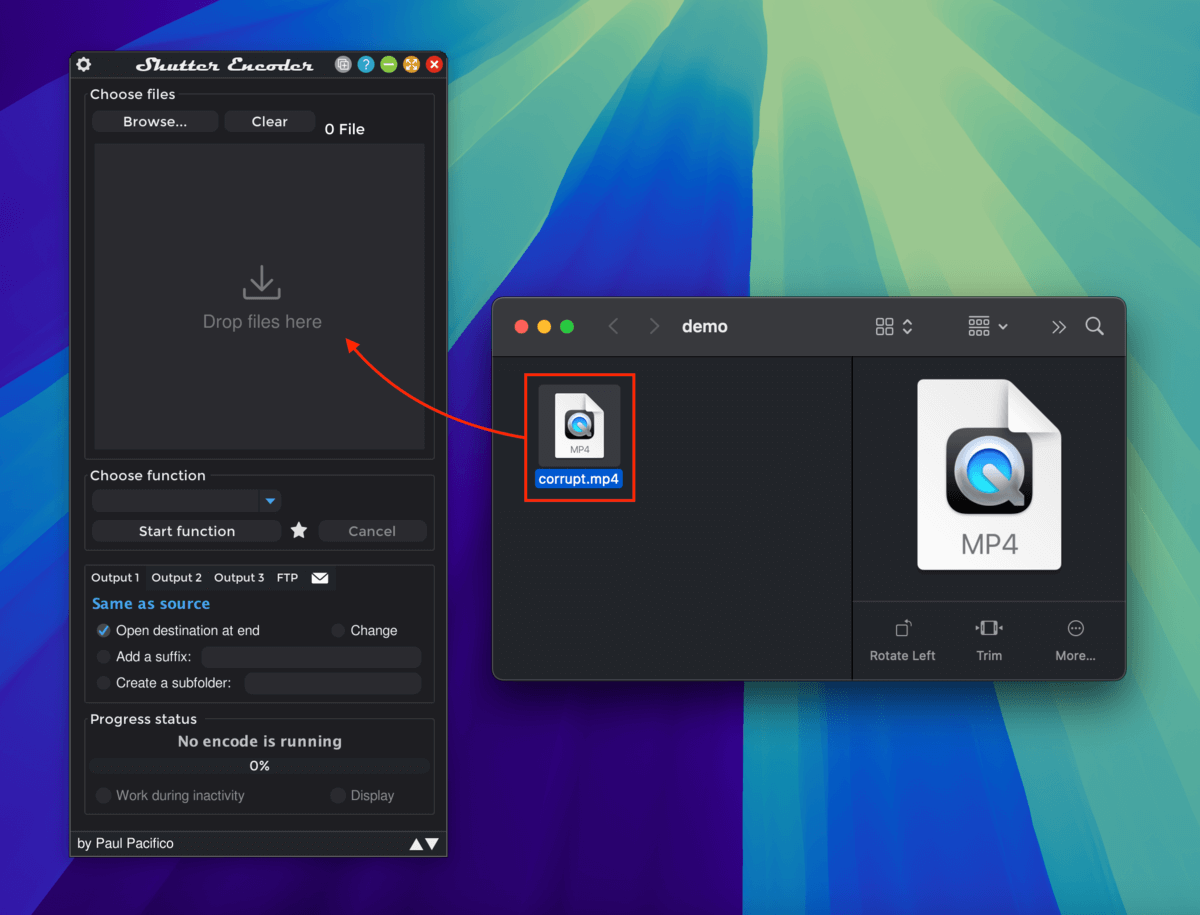Screen dimensions: 1200x915
Task: Toggle the Display checkbox
Action: click(x=338, y=796)
